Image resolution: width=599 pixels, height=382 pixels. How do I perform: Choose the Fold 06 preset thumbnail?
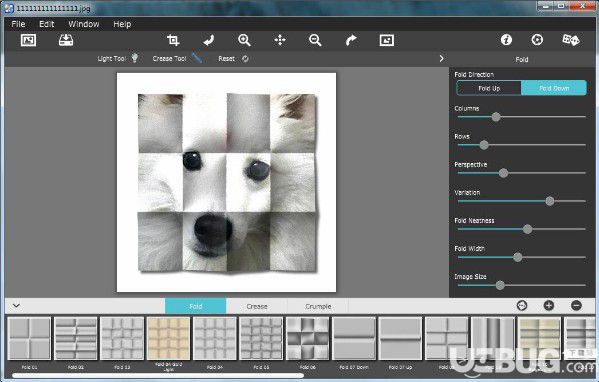point(308,338)
